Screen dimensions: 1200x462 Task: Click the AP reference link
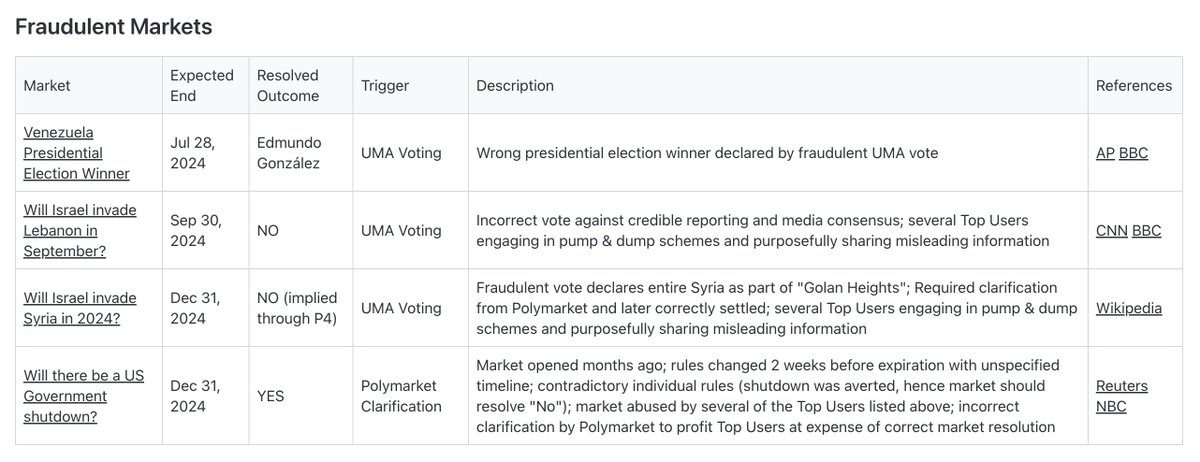coord(1105,153)
